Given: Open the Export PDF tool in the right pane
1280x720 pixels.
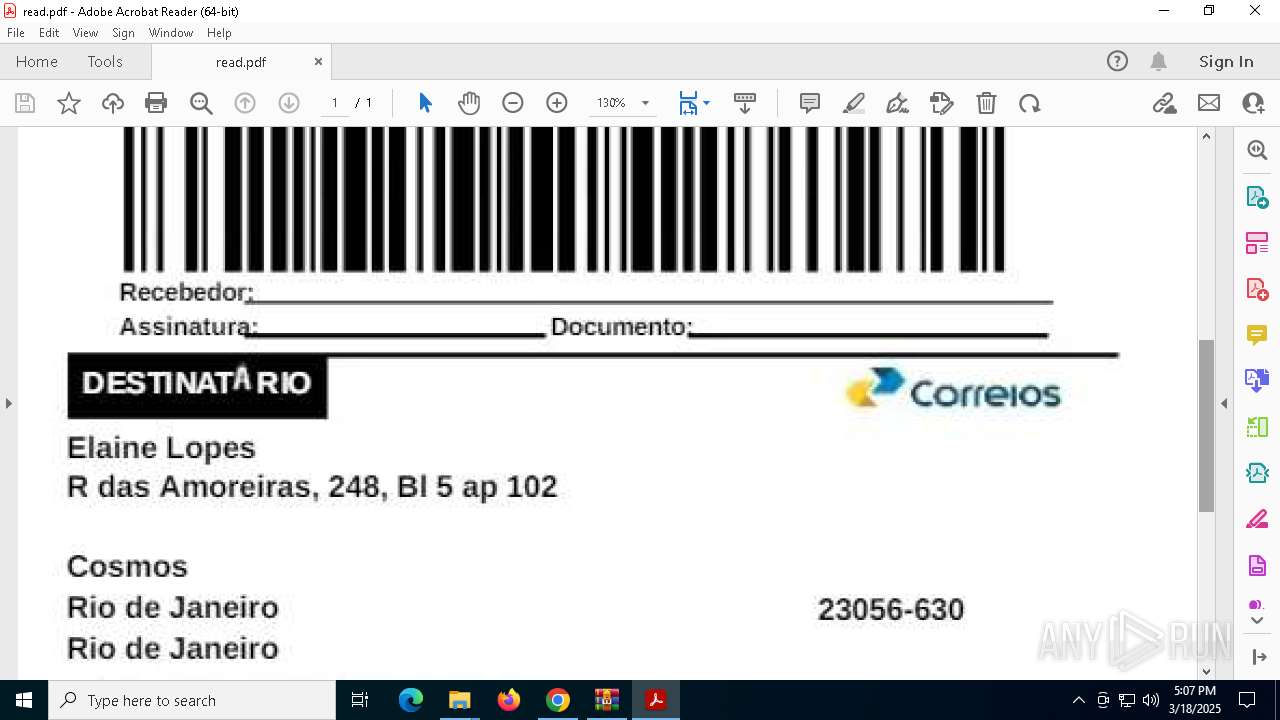Looking at the screenshot, I should (x=1257, y=196).
